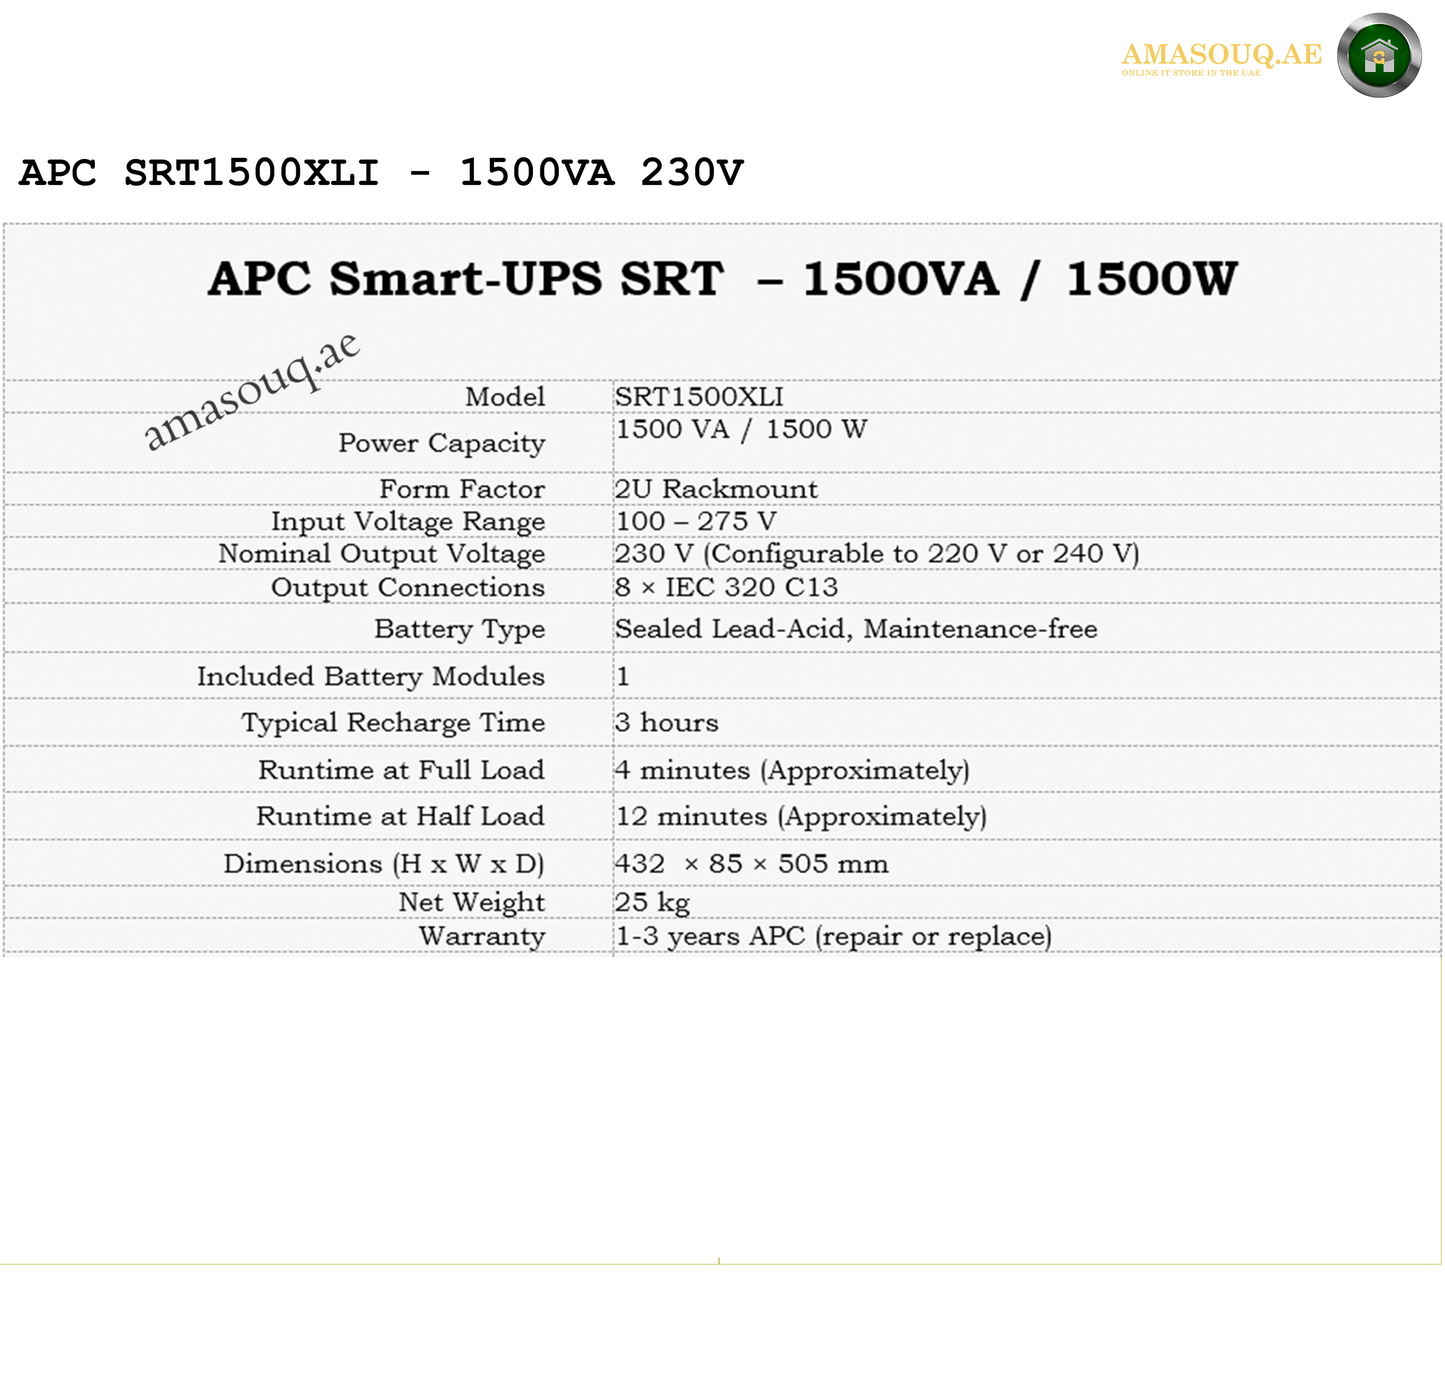Viewport: 1445px width, 1392px height.
Task: Click the Included Battery Modules label
Action: coord(371,677)
